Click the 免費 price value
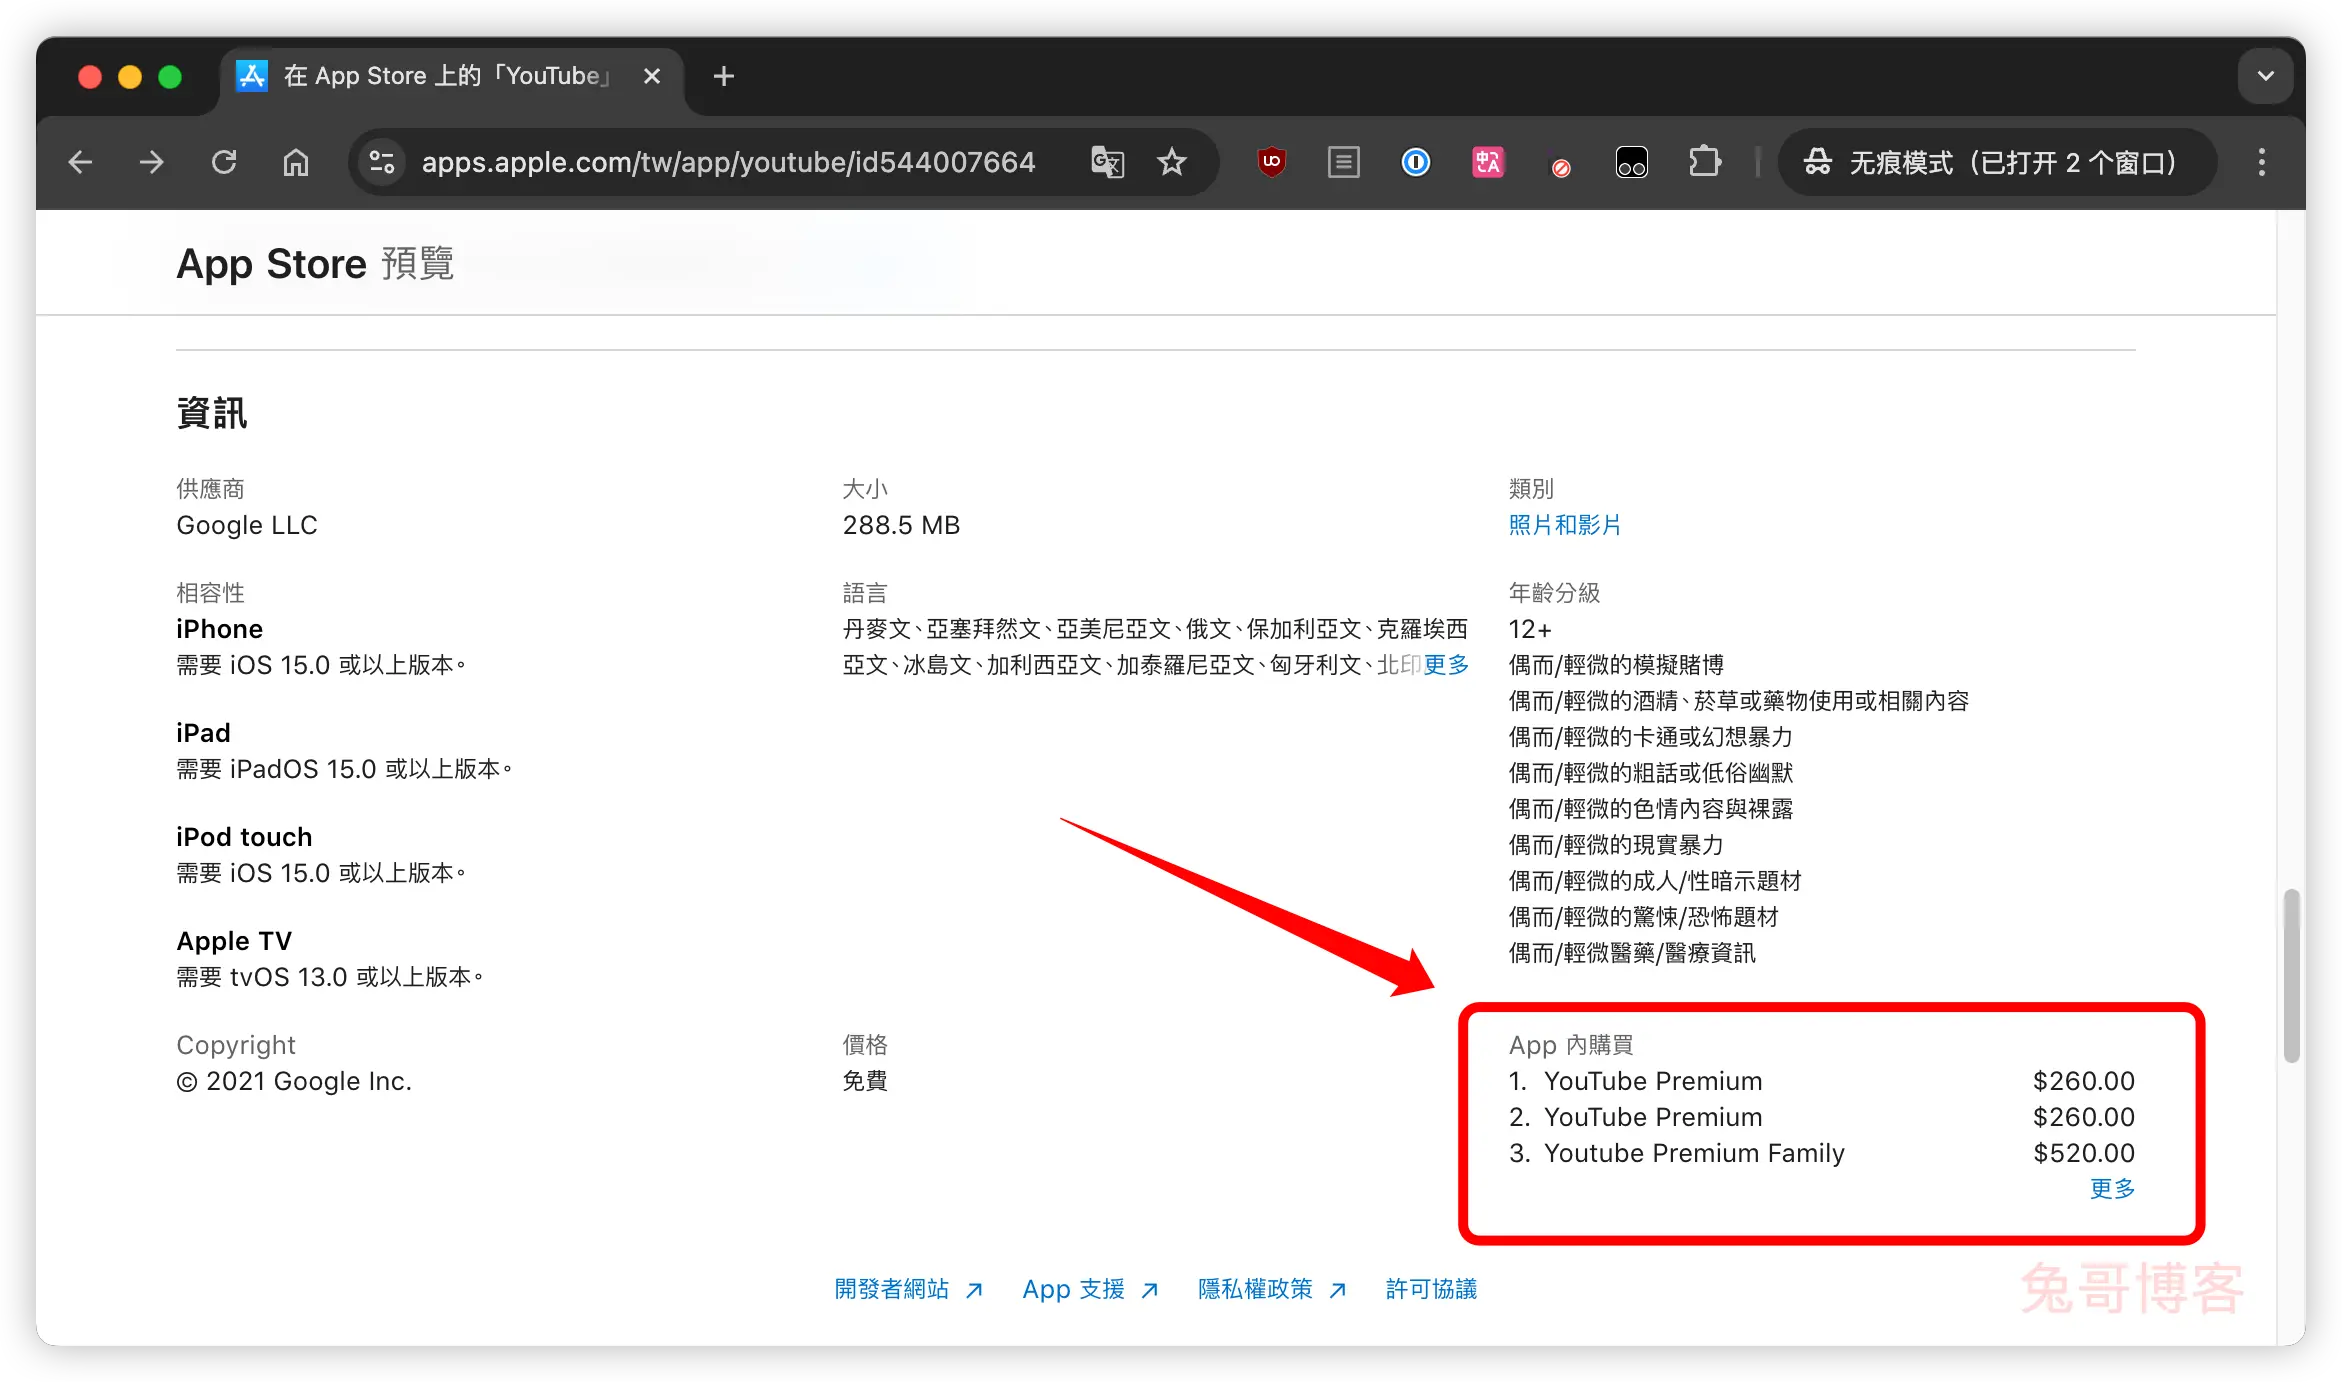The height and width of the screenshot is (1382, 2342). coord(865,1081)
